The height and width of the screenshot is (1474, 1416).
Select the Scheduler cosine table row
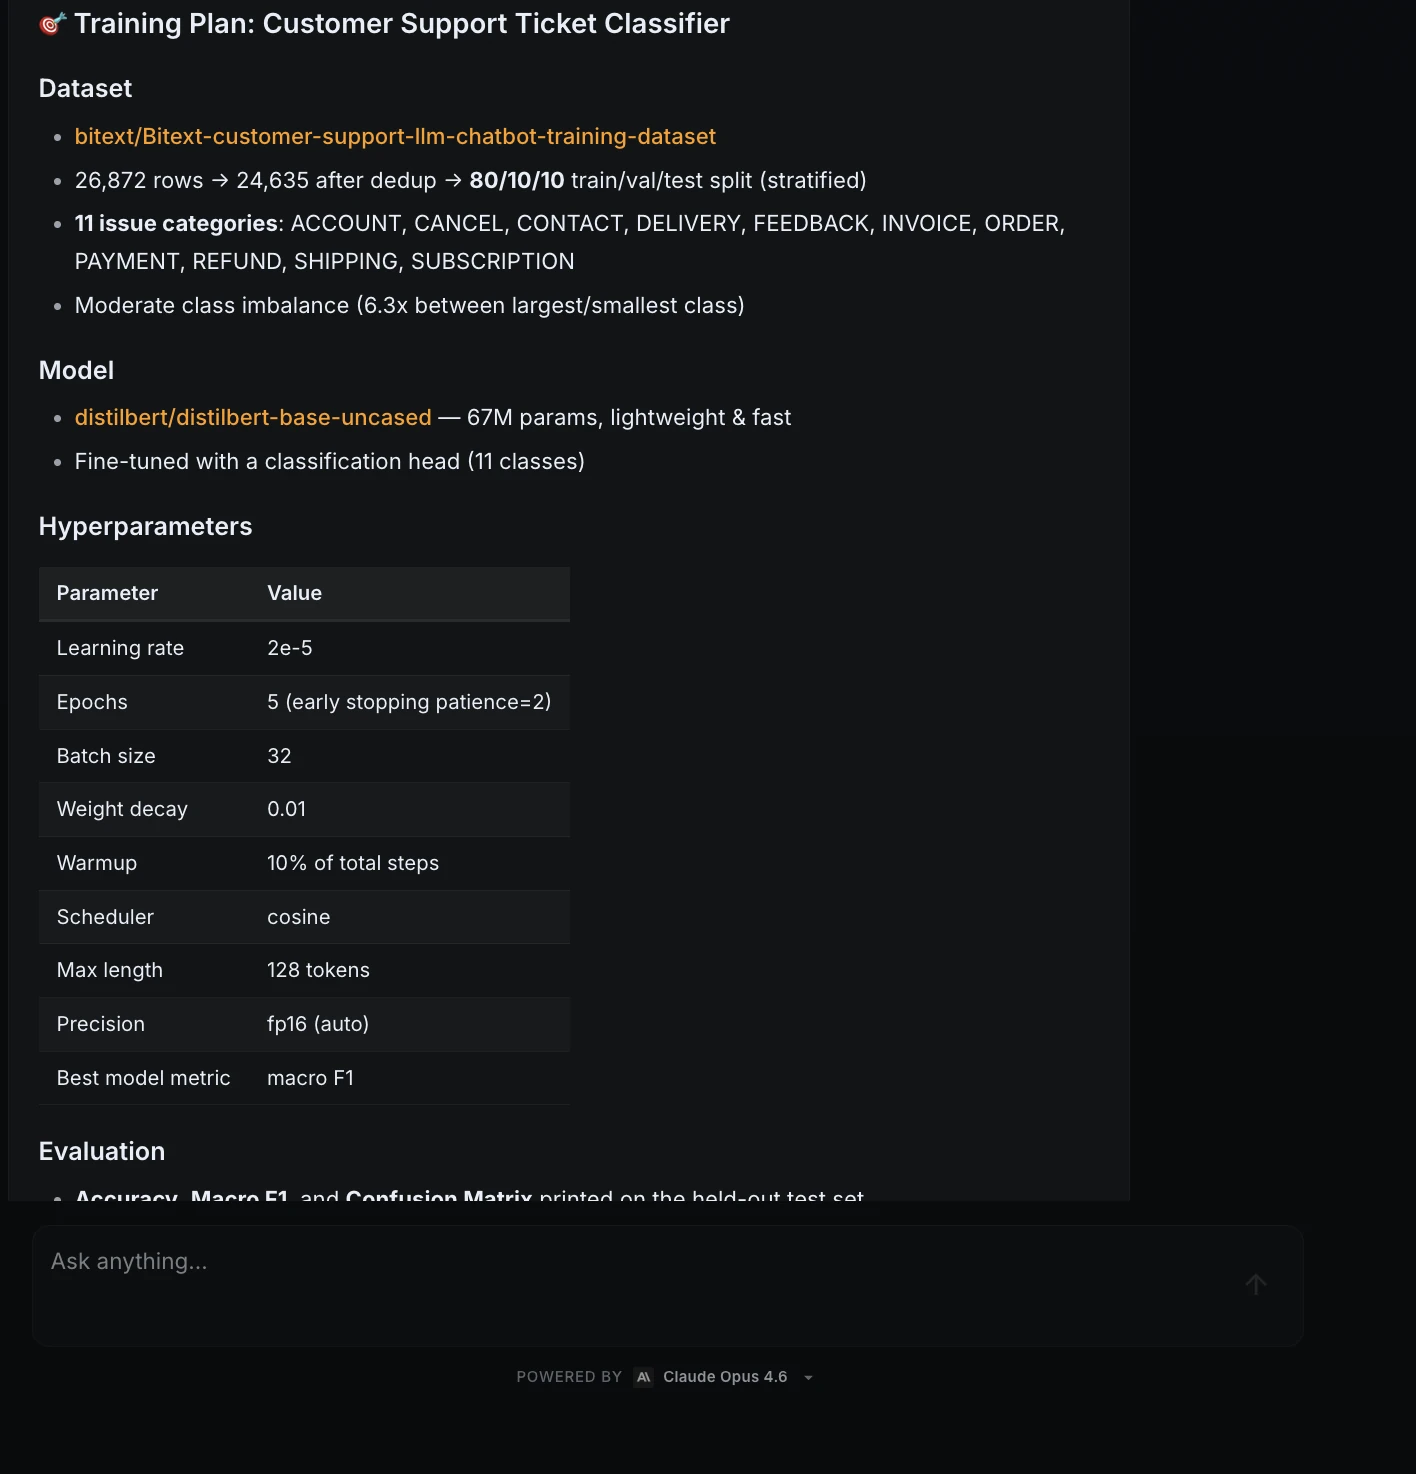pyautogui.click(x=304, y=917)
